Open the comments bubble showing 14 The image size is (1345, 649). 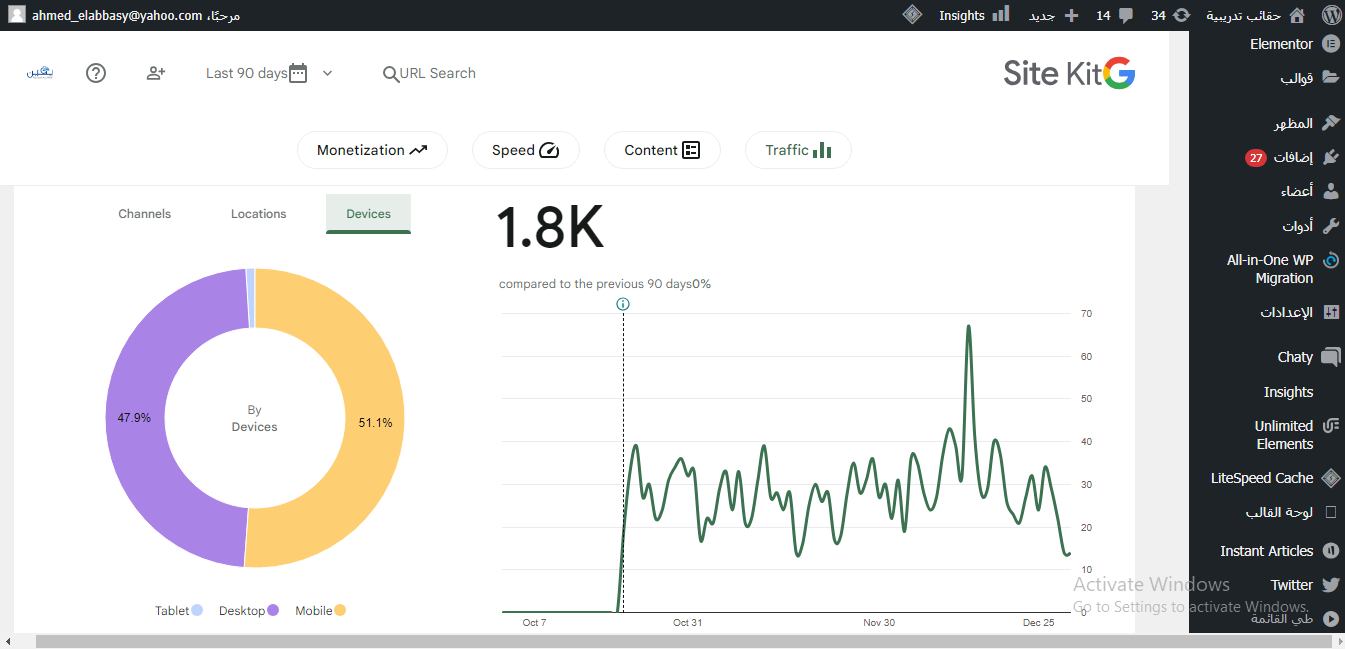[x=1126, y=15]
